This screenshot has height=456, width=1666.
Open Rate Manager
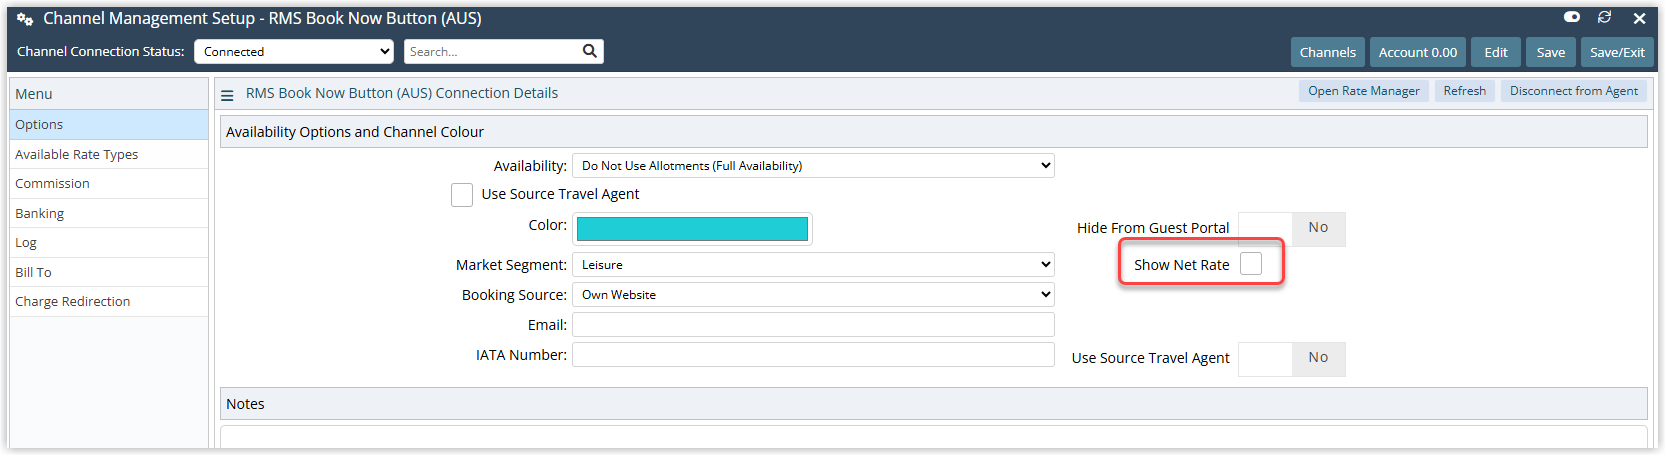[1364, 91]
